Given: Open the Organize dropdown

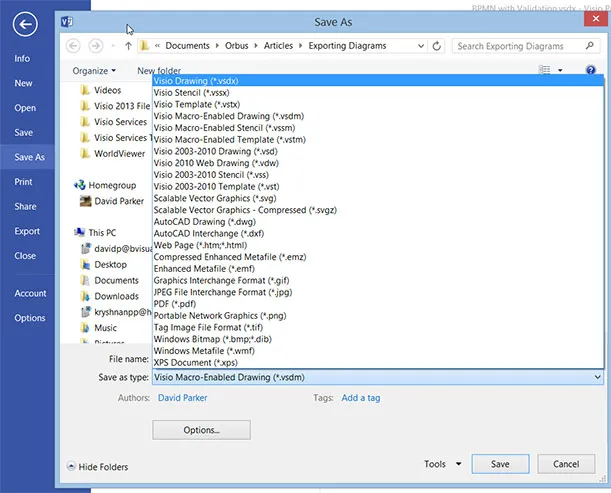Looking at the screenshot, I should 94,71.
